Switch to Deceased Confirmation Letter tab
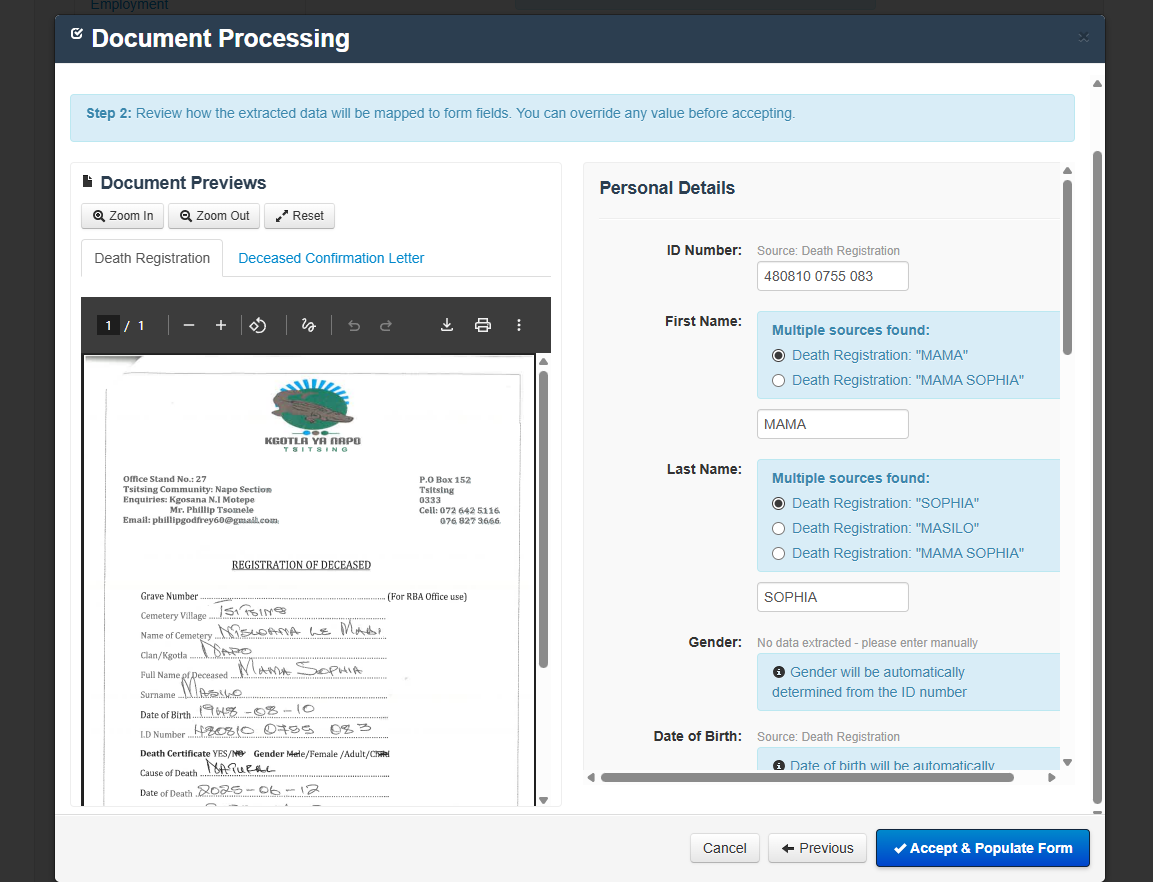The width and height of the screenshot is (1153, 882). click(331, 258)
